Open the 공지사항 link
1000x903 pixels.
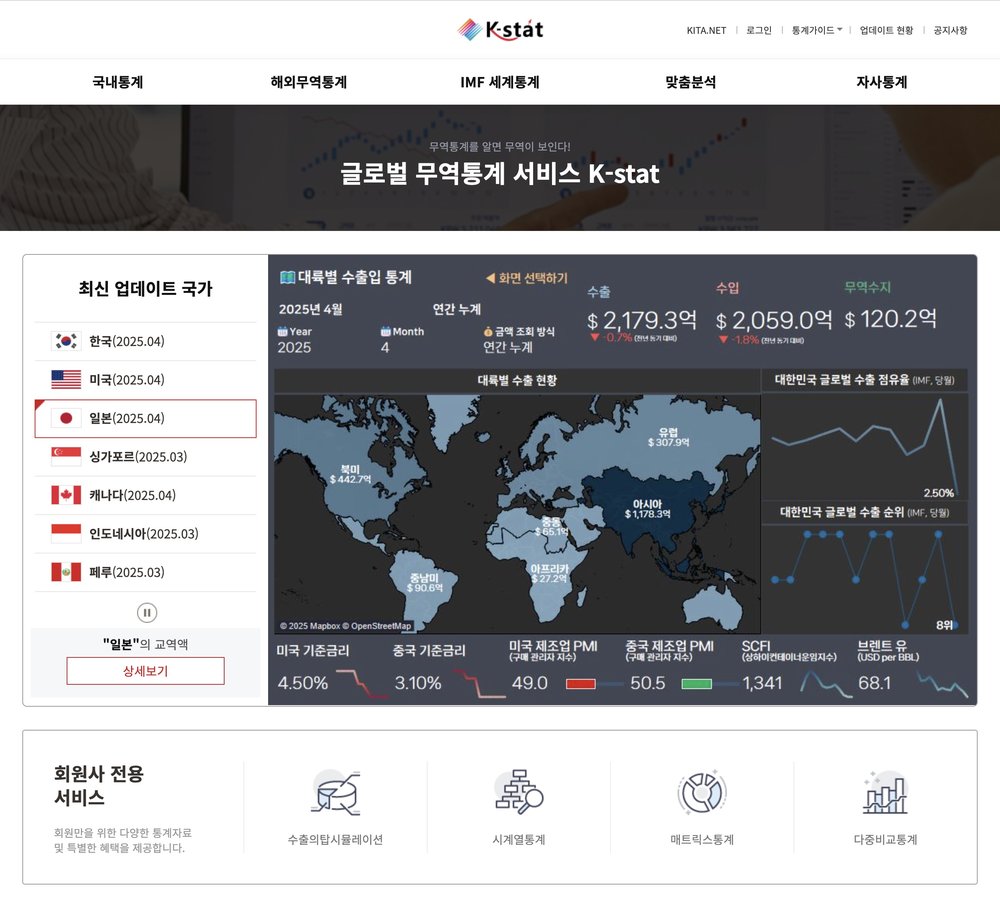tap(950, 30)
